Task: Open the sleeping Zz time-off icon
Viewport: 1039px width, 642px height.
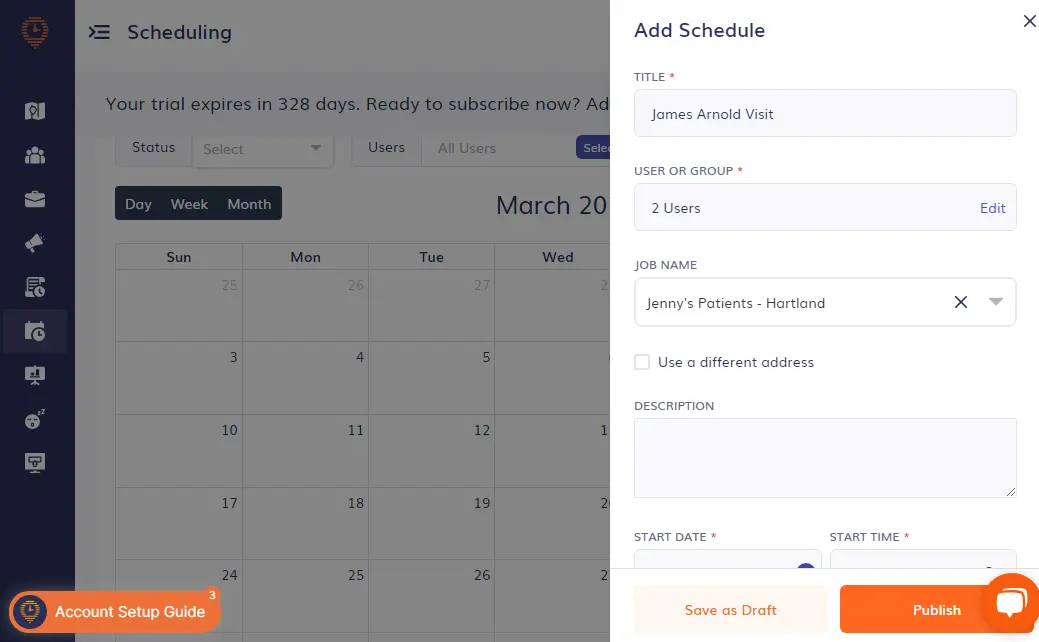Action: pos(36,418)
